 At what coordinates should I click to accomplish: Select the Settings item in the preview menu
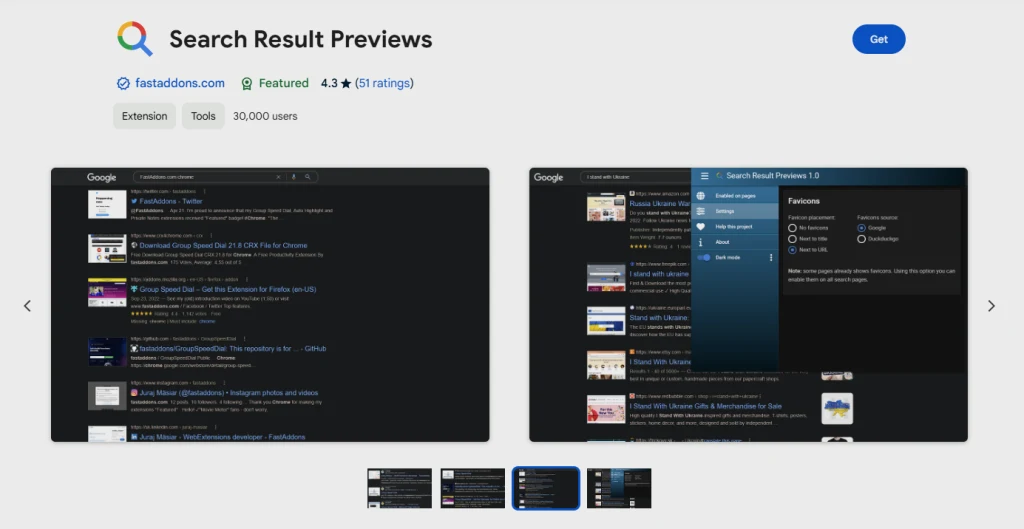(x=725, y=211)
